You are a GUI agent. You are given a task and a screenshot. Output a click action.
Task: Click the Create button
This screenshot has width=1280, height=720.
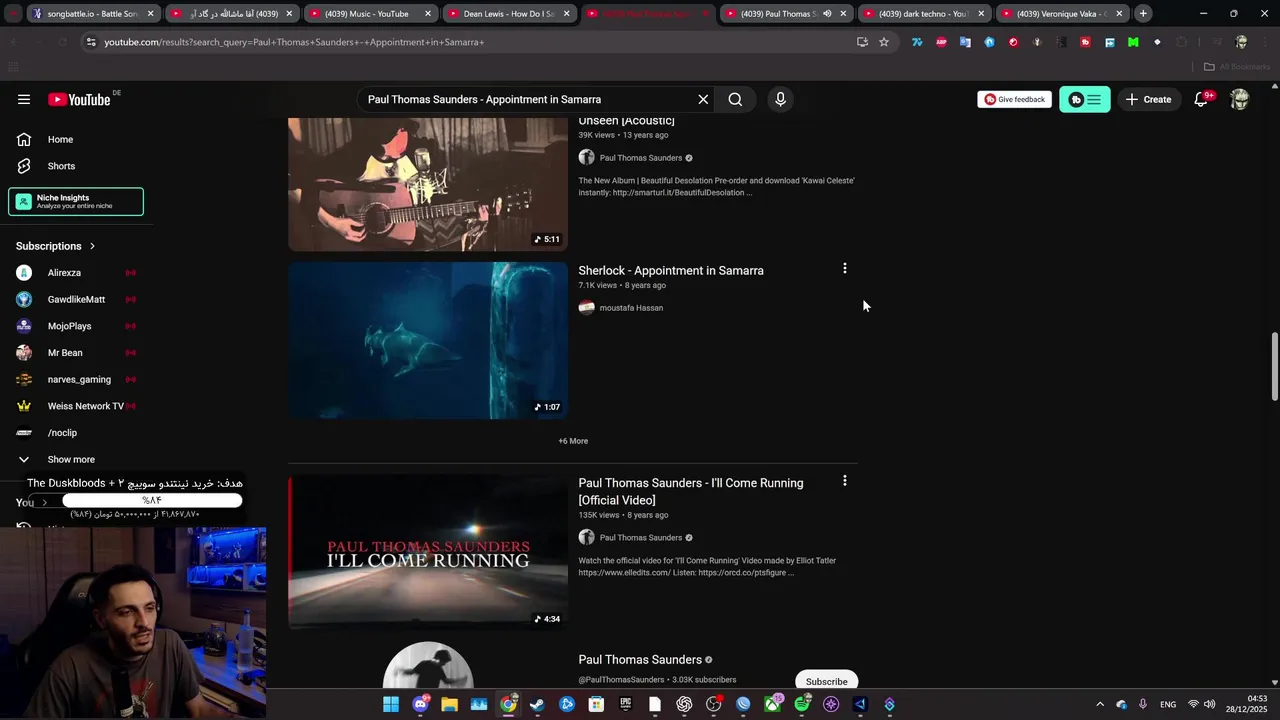pos(1148,99)
